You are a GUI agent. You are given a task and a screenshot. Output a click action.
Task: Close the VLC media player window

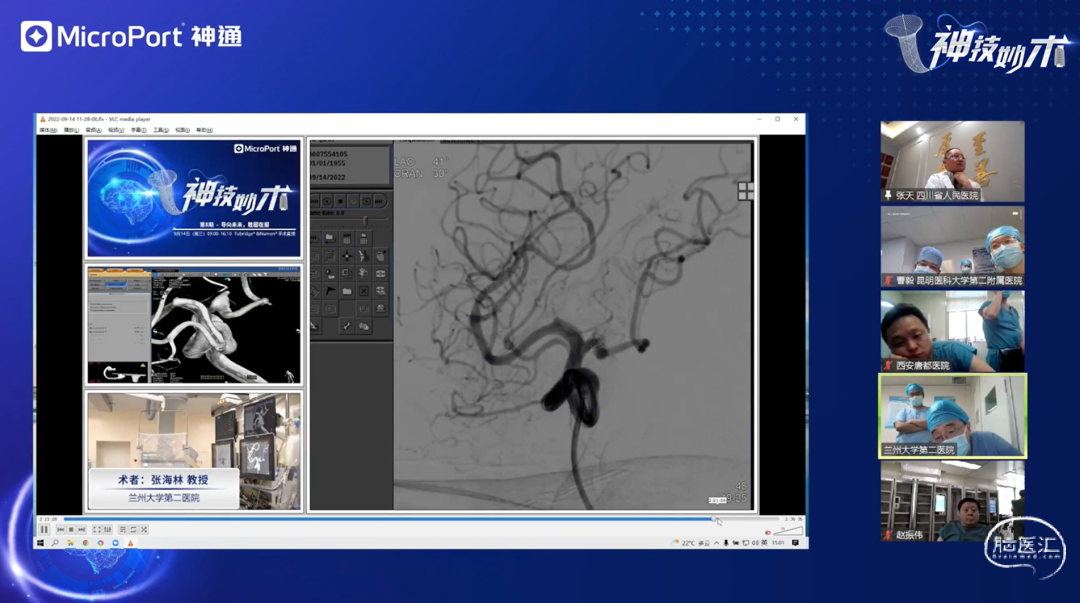[x=796, y=119]
